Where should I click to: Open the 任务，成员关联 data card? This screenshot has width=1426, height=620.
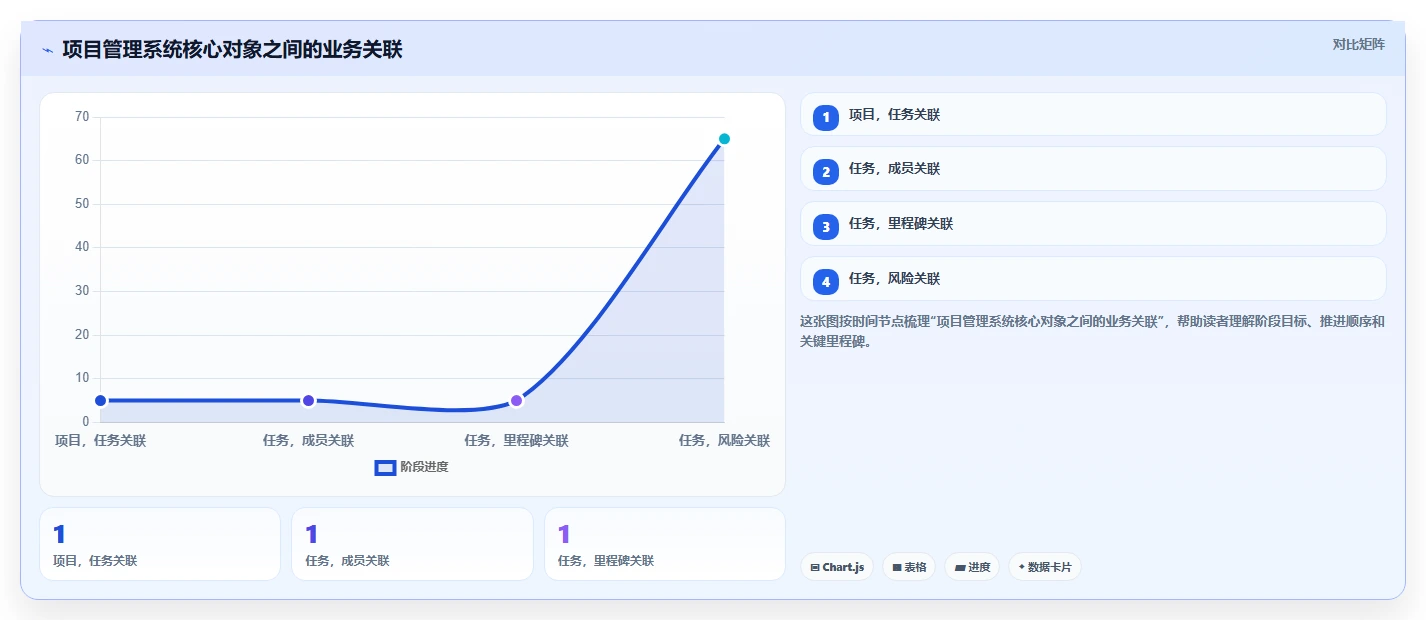[412, 544]
